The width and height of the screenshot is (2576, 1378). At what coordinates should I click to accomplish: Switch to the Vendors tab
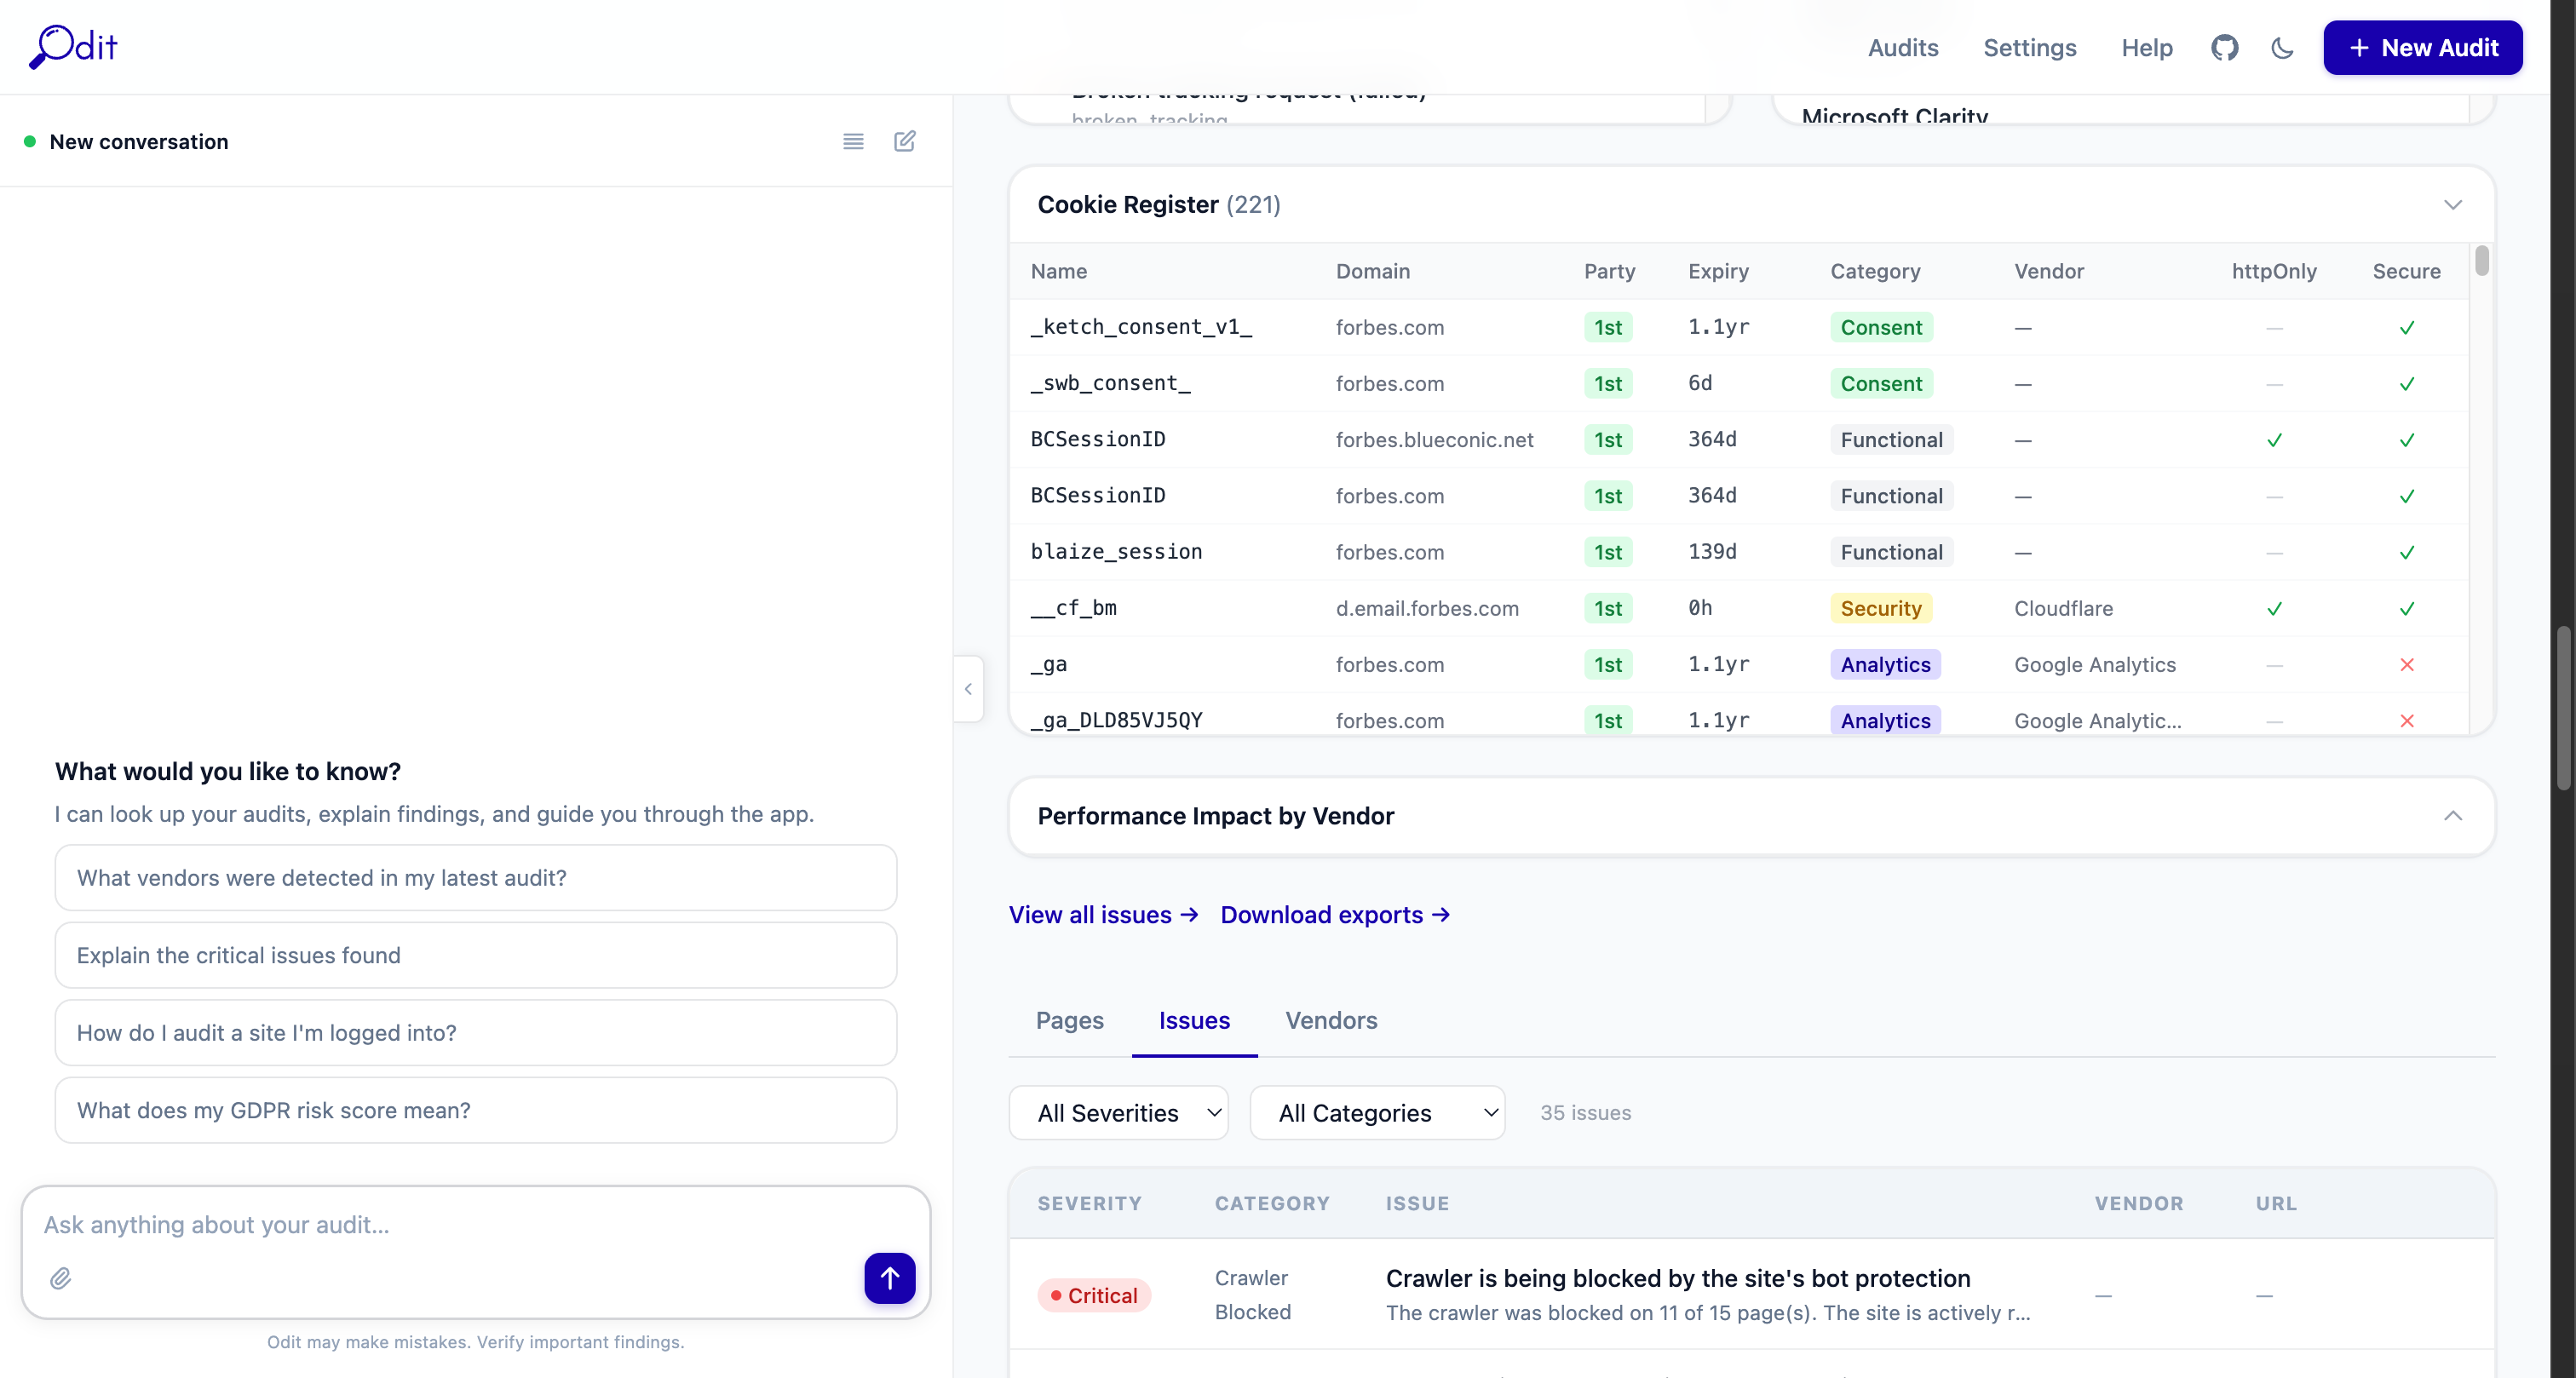point(1330,1021)
